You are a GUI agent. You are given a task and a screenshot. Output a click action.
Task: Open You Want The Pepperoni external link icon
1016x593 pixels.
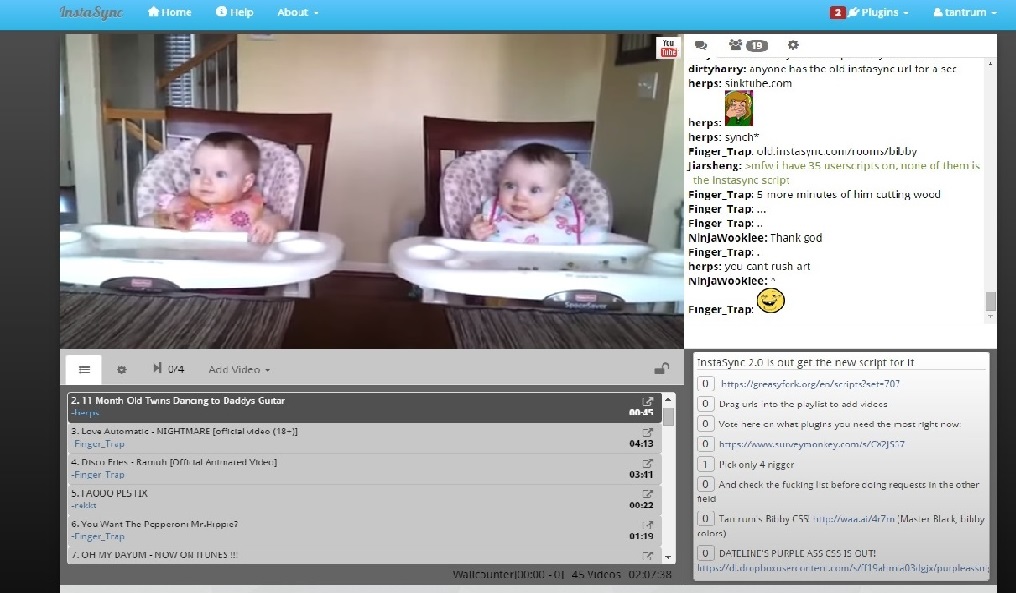[647, 525]
